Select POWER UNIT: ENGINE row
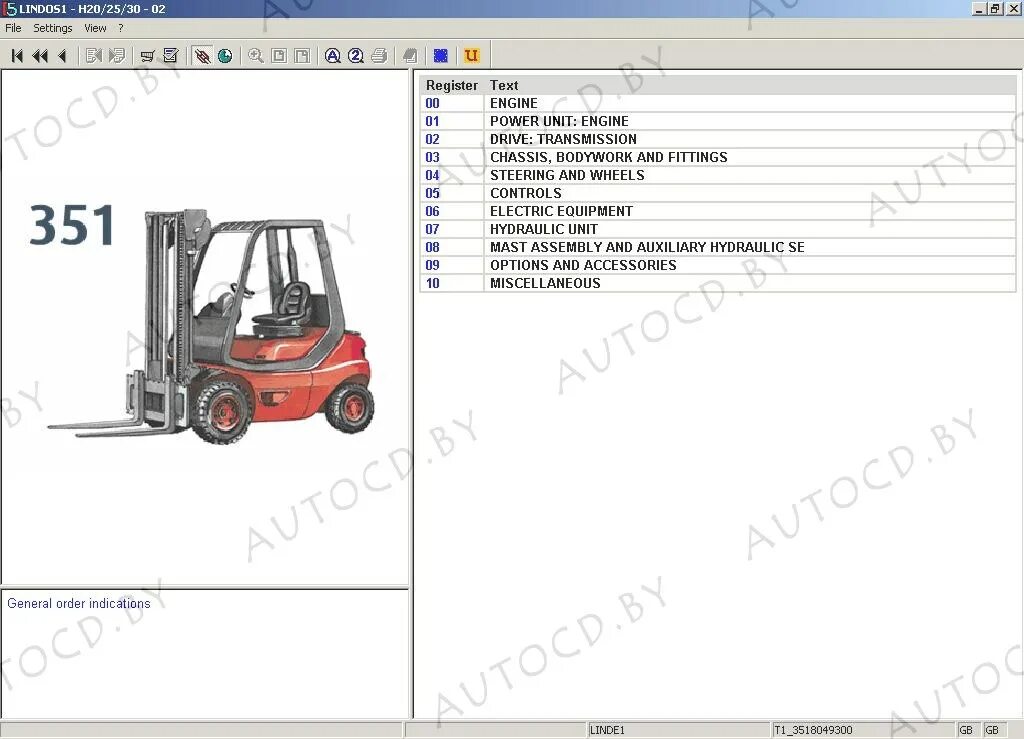 coord(718,121)
